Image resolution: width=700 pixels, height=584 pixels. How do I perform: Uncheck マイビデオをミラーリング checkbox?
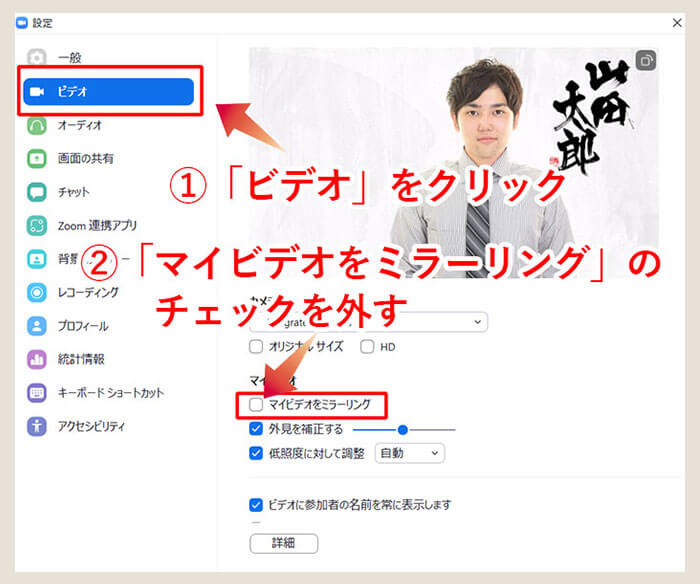pos(257,405)
